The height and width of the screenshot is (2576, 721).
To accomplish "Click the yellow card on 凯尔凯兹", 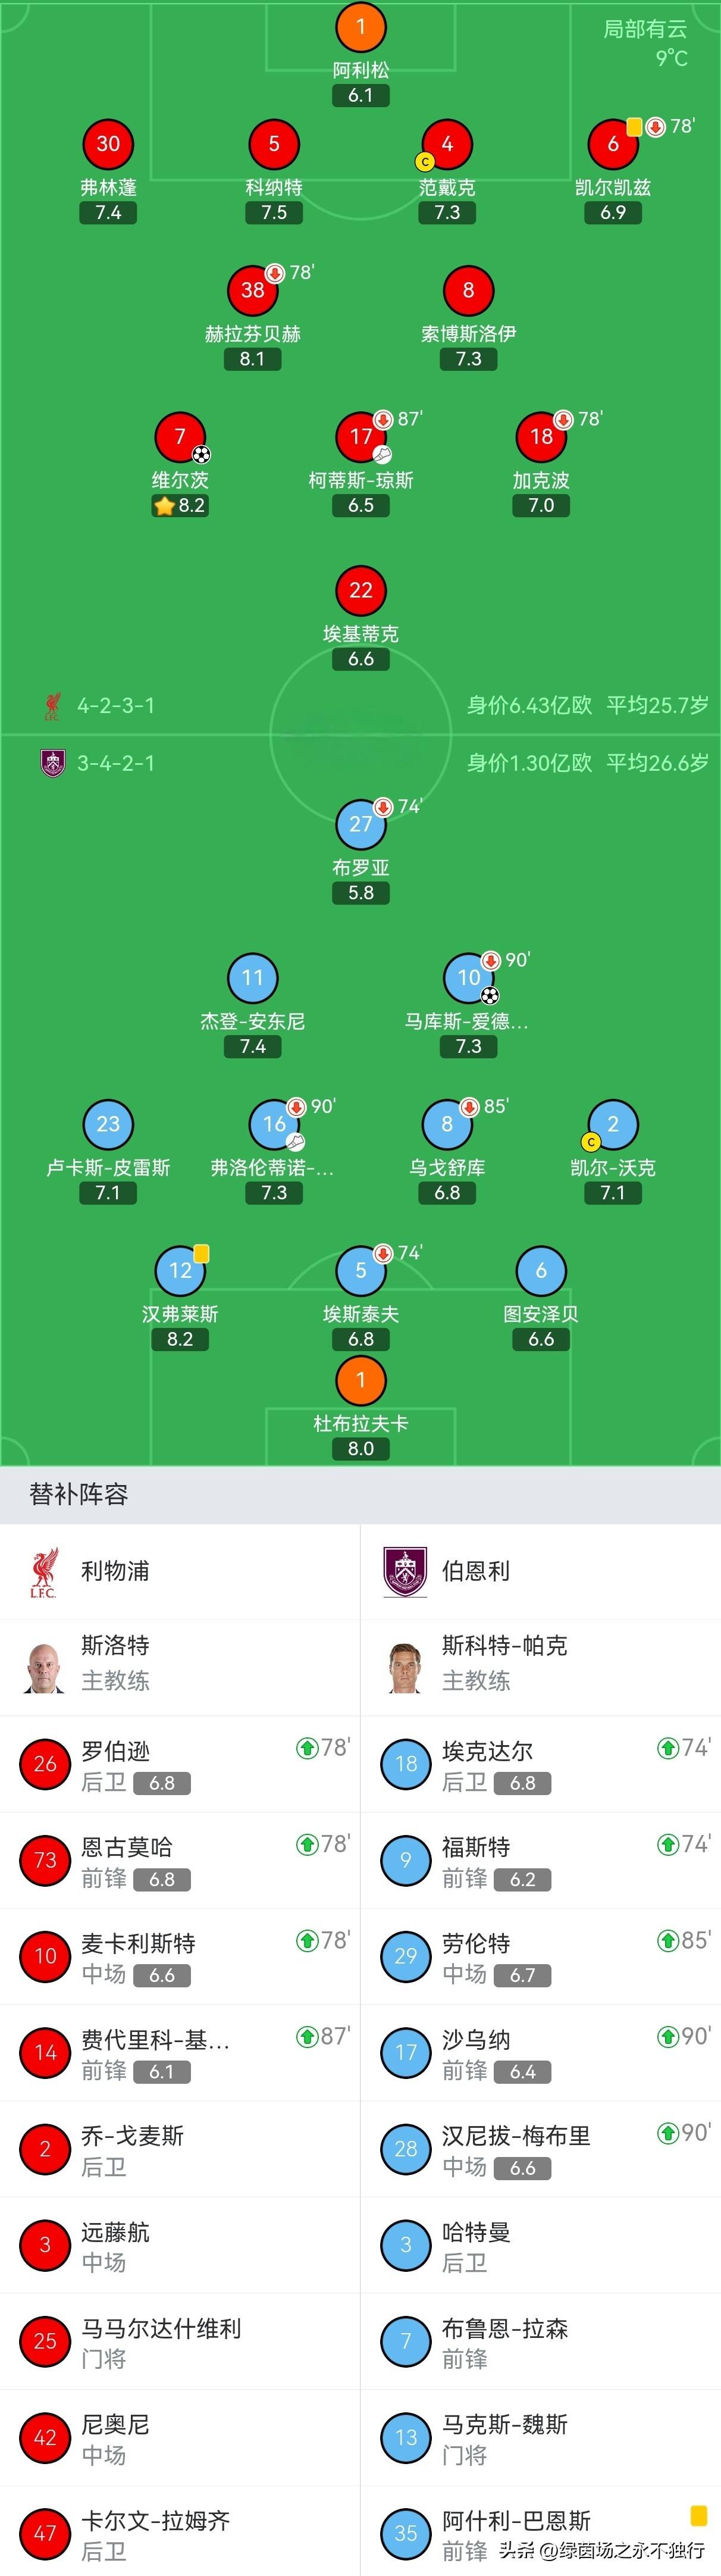I will 634,127.
